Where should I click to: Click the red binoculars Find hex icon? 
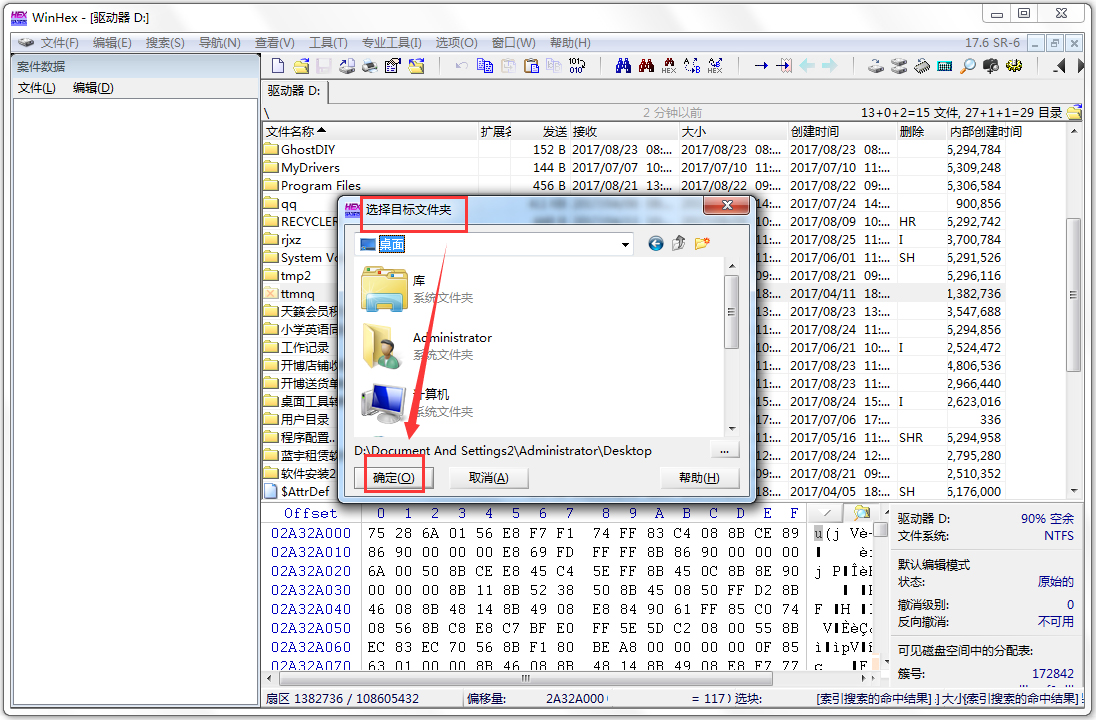[647, 66]
